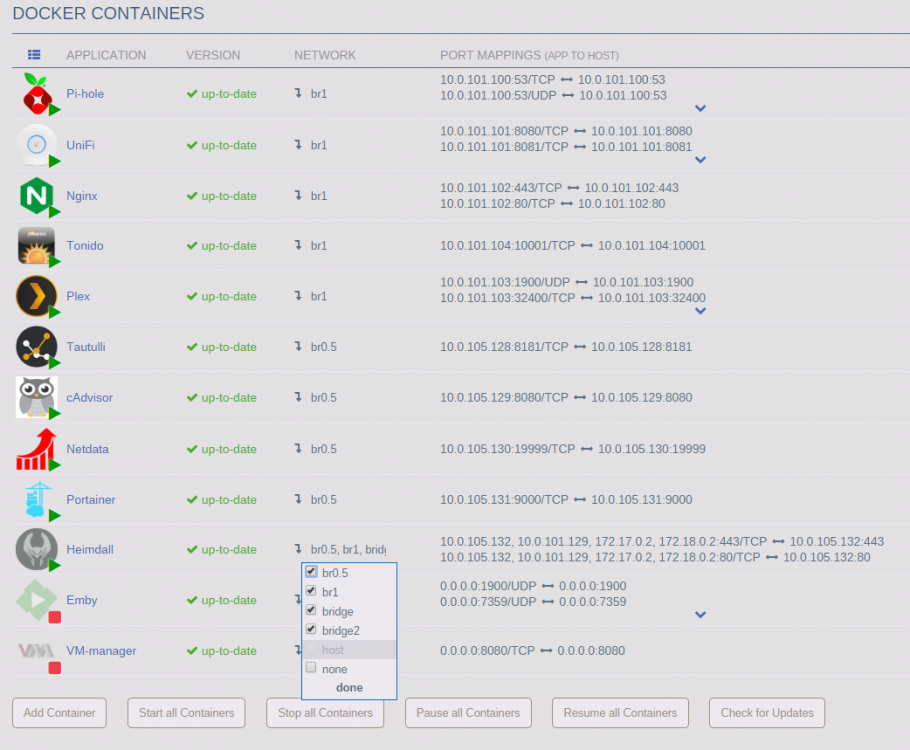This screenshot has width=910, height=750.
Task: Uncheck the bridge2 network checkbox
Action: click(x=311, y=629)
